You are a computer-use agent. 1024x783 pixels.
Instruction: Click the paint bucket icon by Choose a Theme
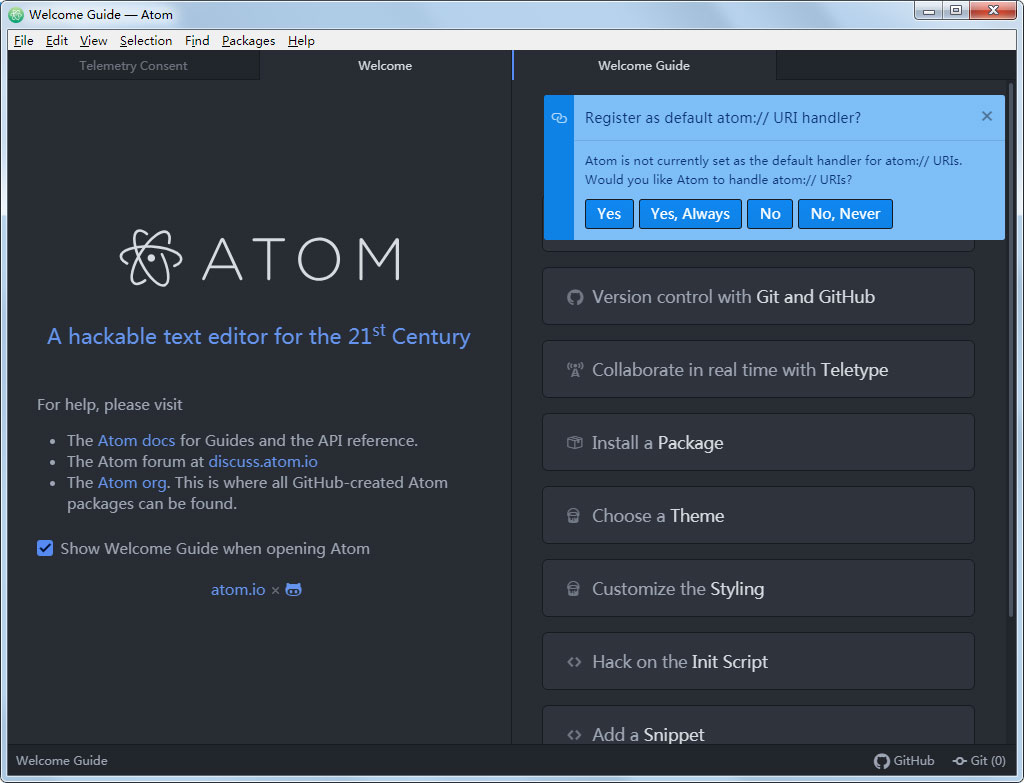(573, 516)
